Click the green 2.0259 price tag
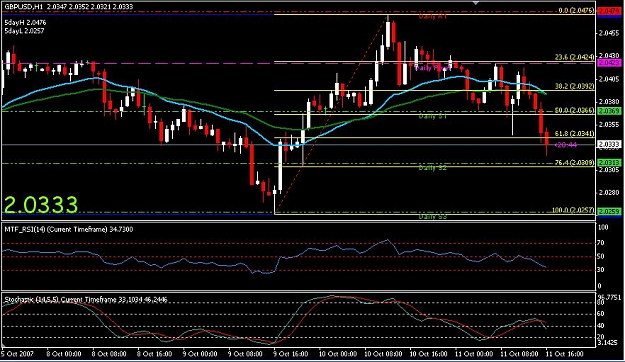625x362 pixels. 609,211
